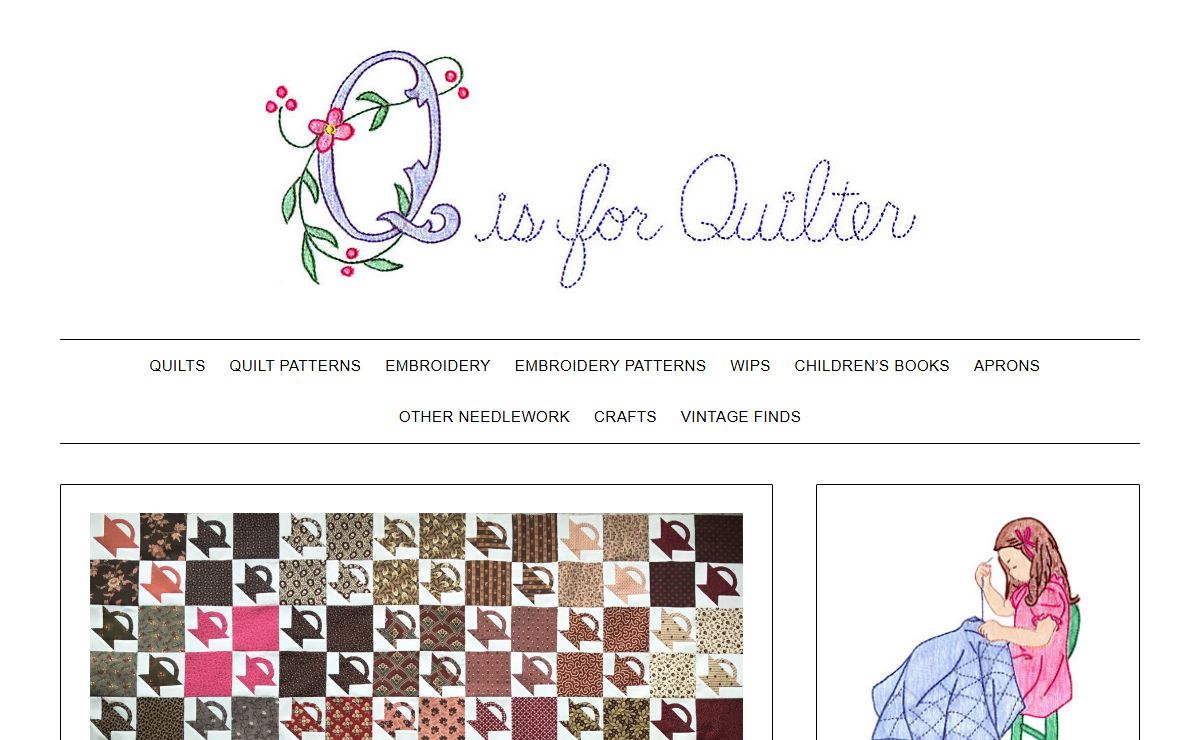Open the Quilts menu item
1200x740 pixels.
click(177, 366)
